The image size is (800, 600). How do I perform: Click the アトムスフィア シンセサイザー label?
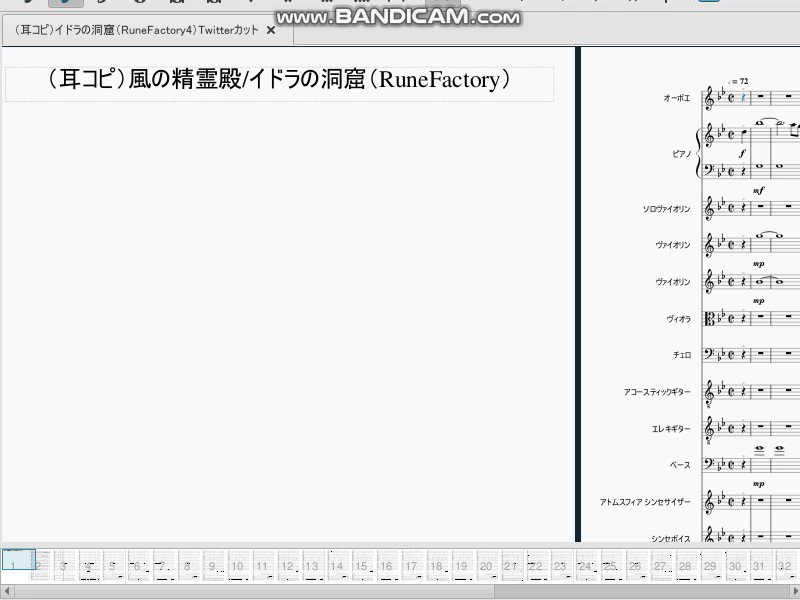click(645, 502)
